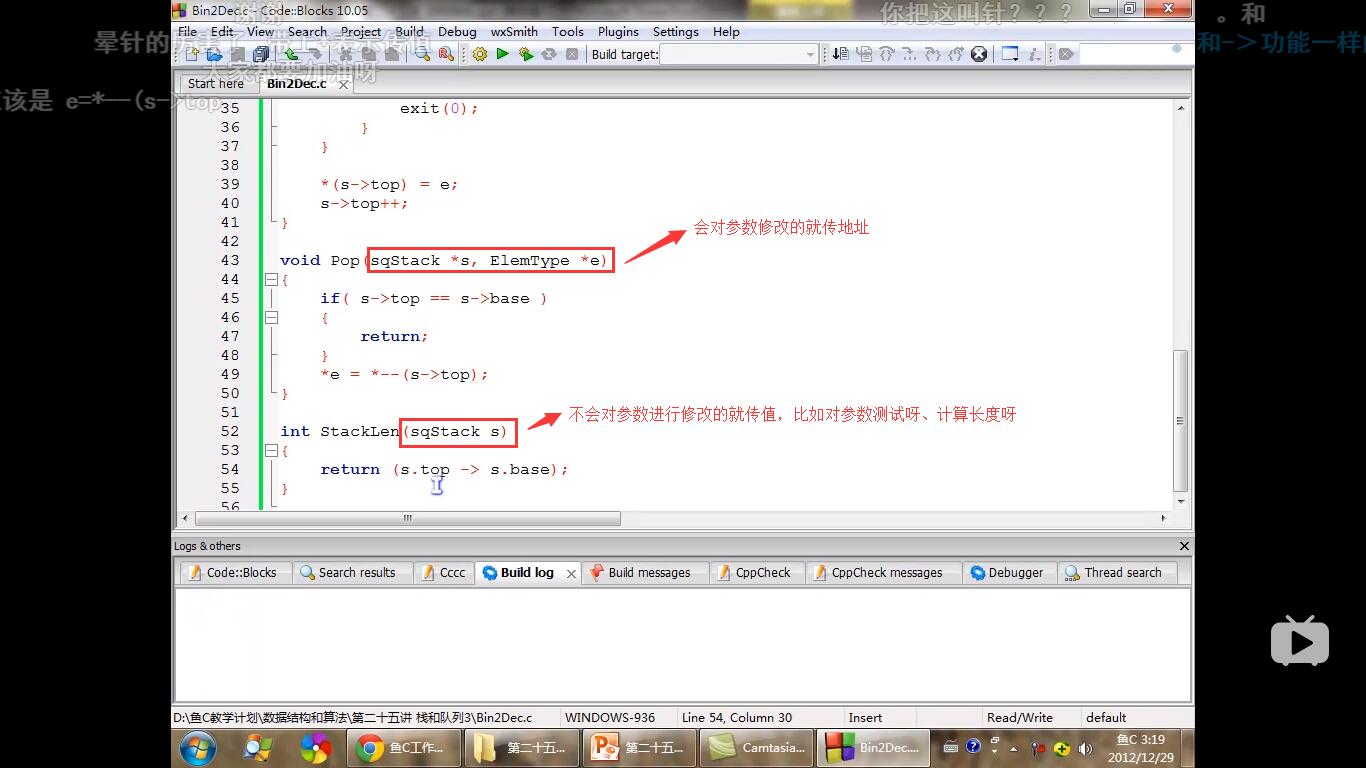Click the Build gear icon in toolbar

[x=480, y=54]
